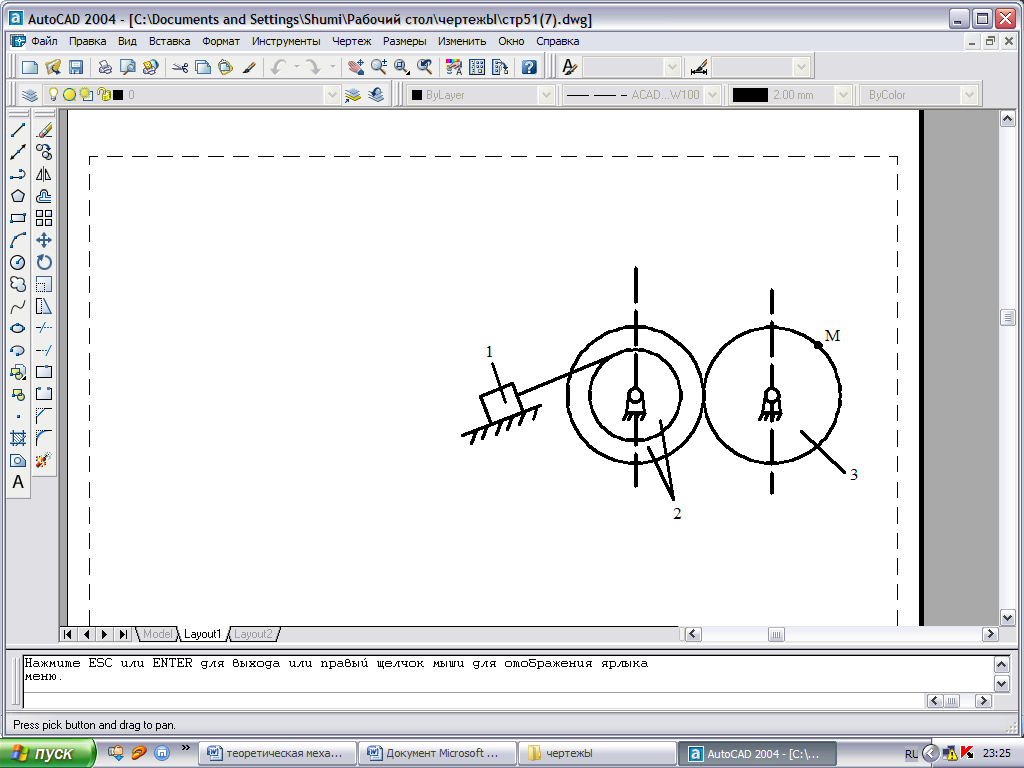Click the Plot (print) icon

tap(105, 67)
